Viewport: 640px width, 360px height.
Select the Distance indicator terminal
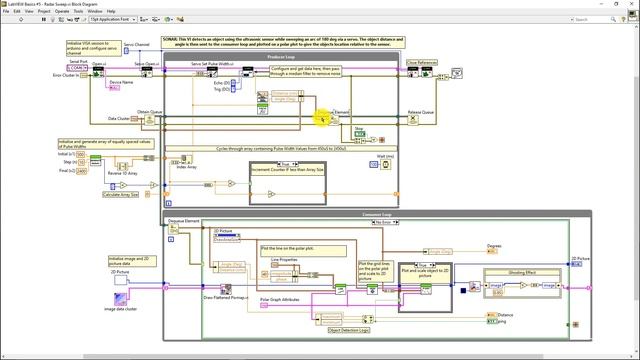click(492, 315)
